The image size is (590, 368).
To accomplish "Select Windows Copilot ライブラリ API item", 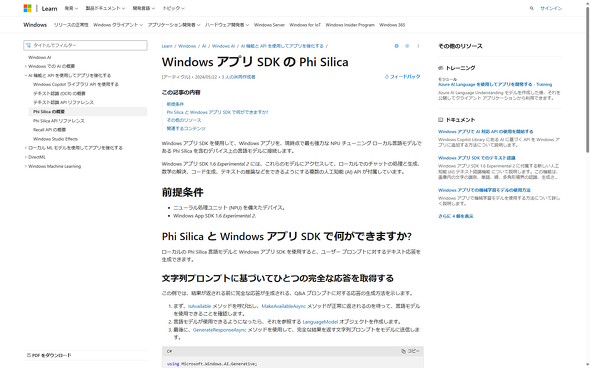I will click(76, 84).
